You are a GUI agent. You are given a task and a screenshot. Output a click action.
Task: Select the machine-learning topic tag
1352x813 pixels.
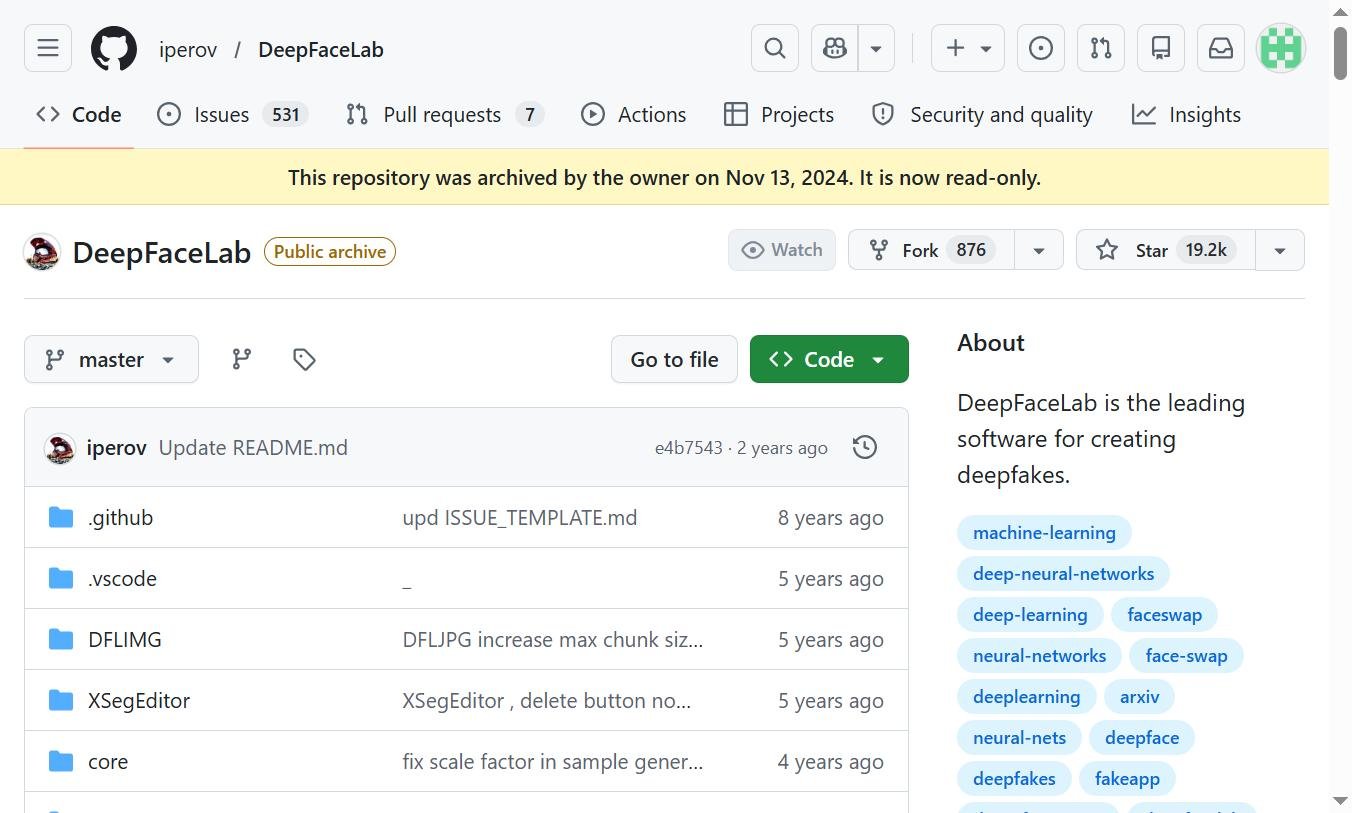1044,533
